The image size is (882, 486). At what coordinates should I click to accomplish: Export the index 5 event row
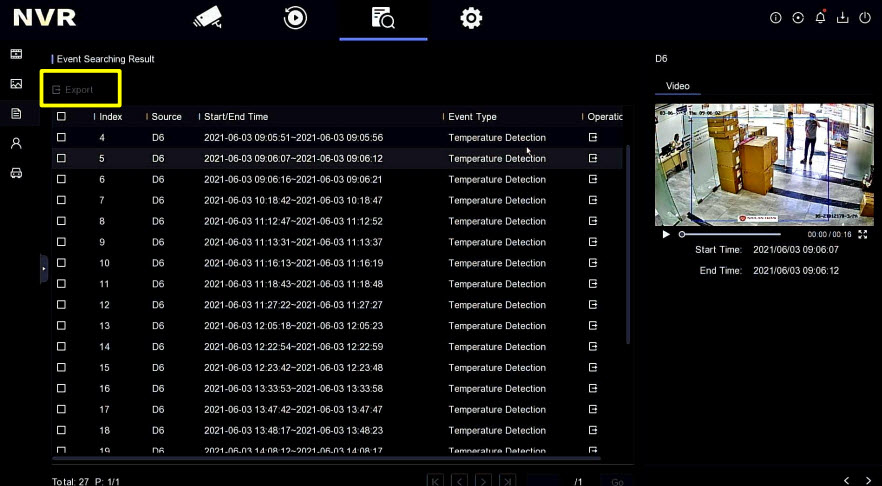coord(593,158)
